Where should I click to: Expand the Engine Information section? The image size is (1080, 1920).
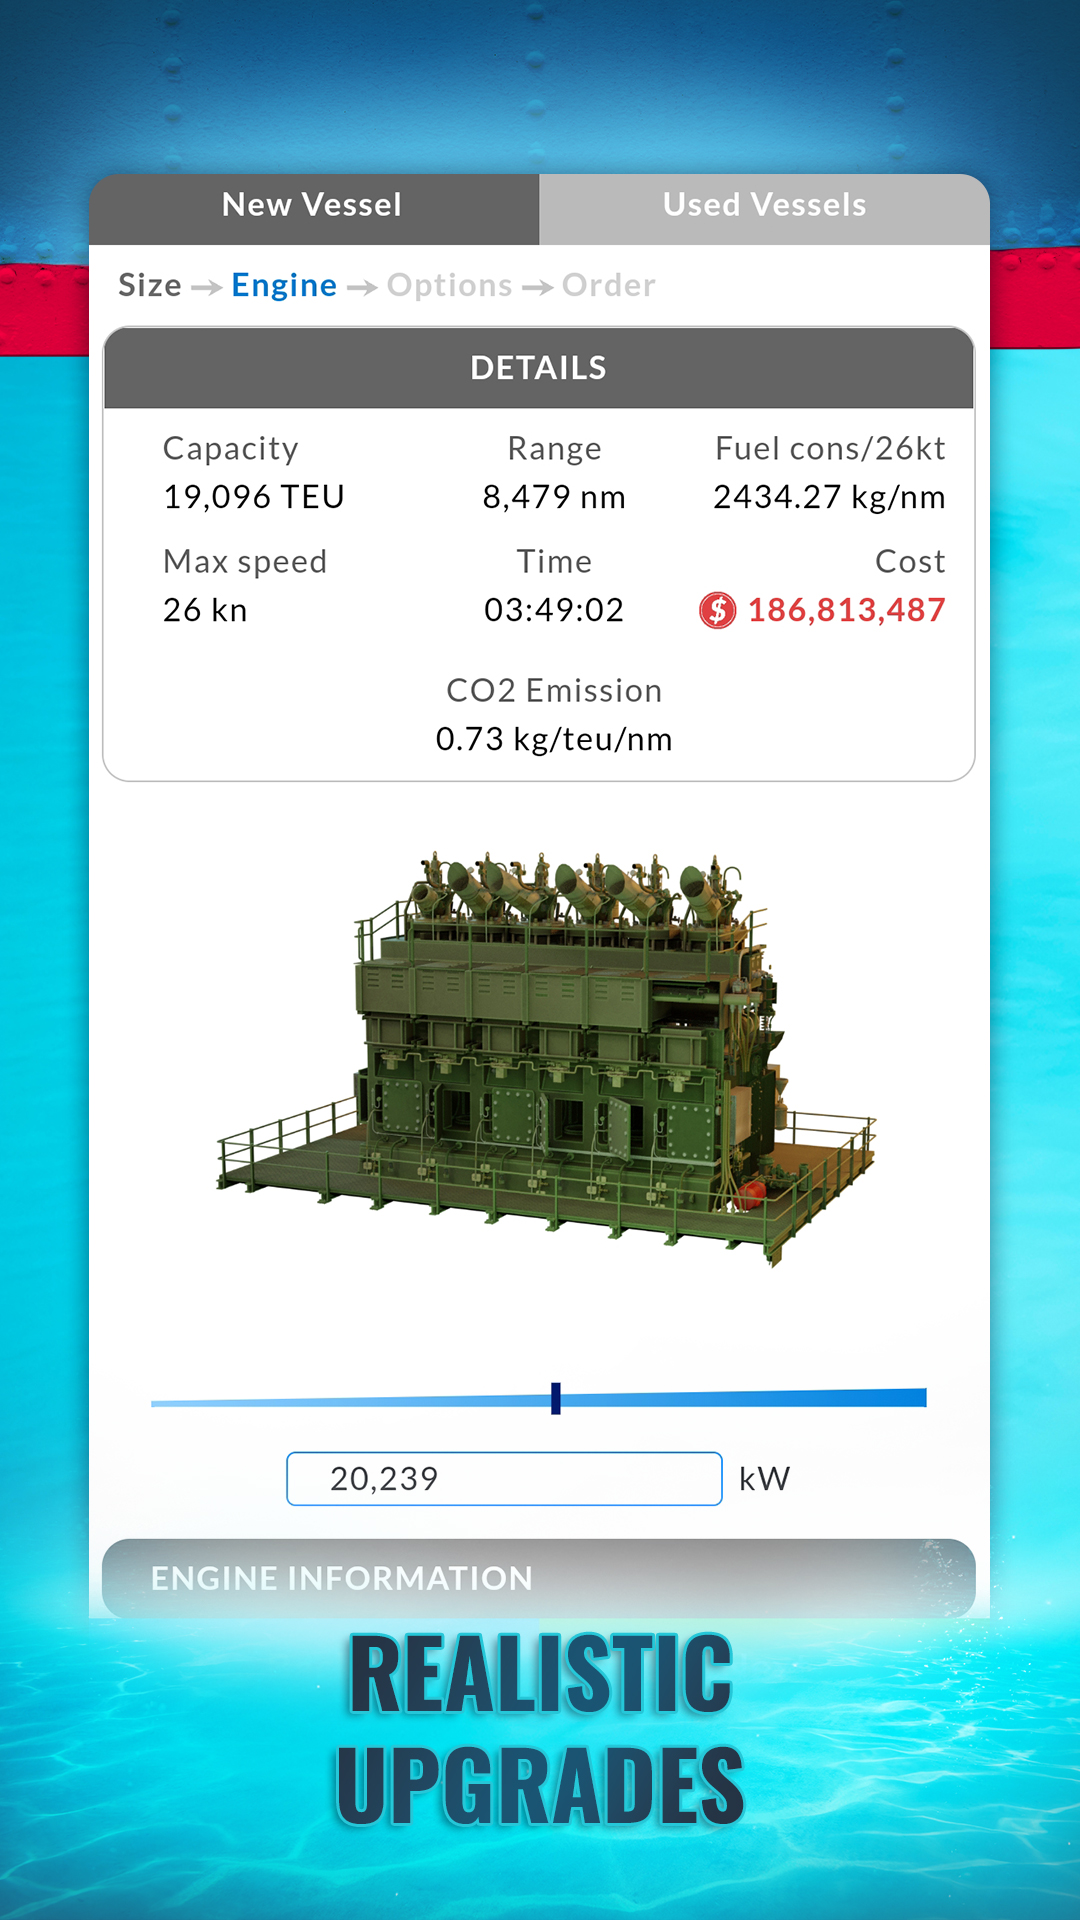point(538,1578)
